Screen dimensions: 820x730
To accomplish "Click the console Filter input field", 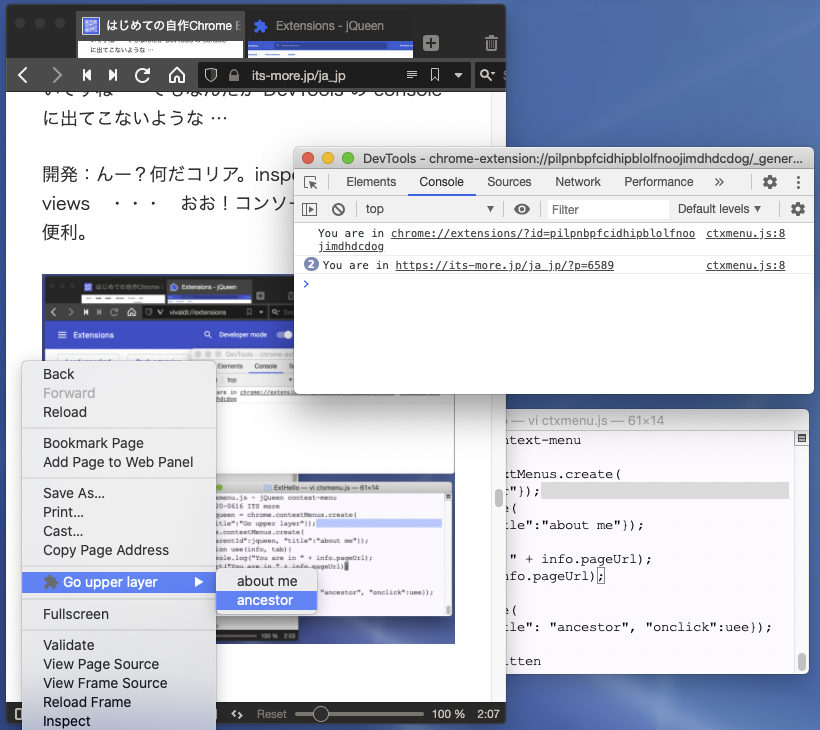I will point(608,209).
